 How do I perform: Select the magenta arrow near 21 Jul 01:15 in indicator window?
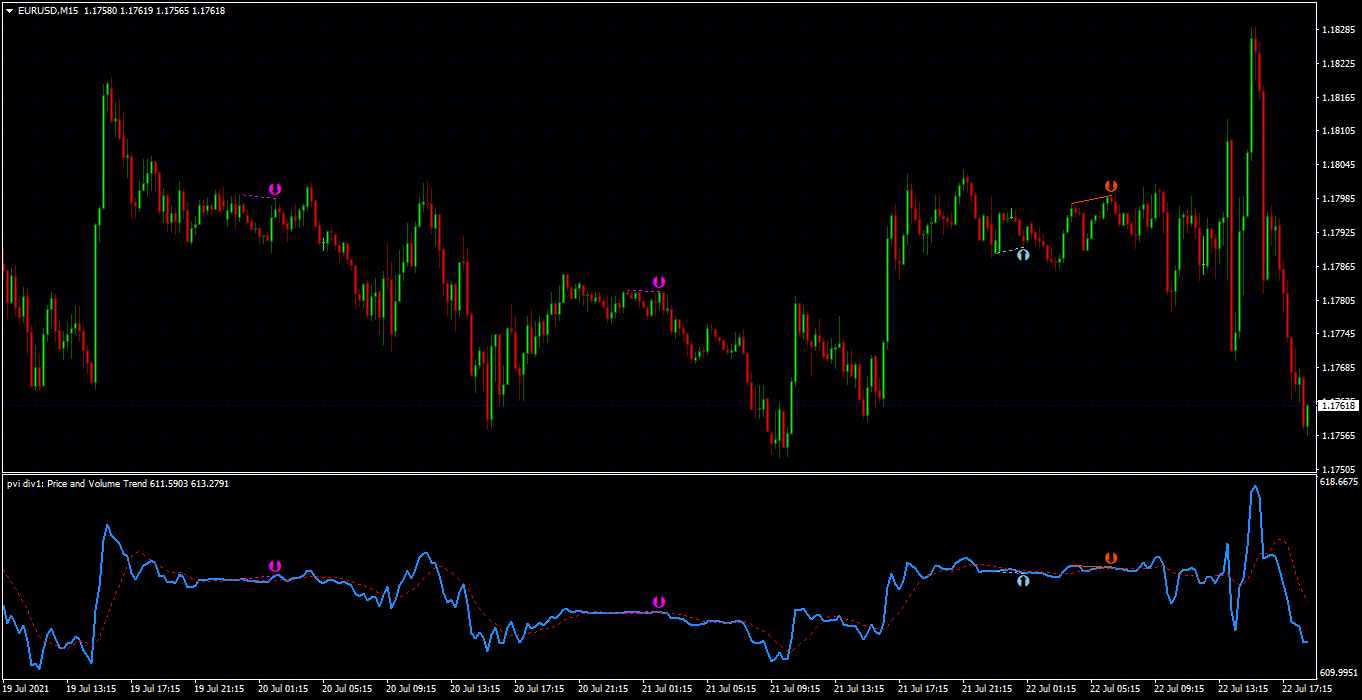click(x=658, y=602)
